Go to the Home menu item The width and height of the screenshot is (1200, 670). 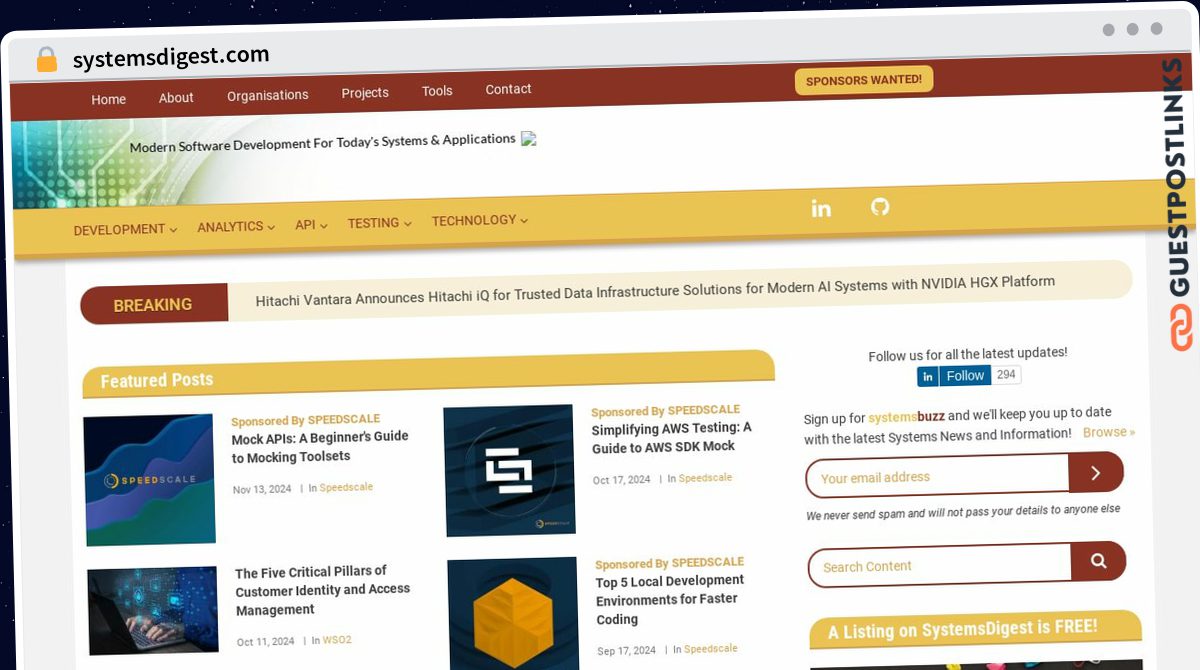(x=108, y=99)
